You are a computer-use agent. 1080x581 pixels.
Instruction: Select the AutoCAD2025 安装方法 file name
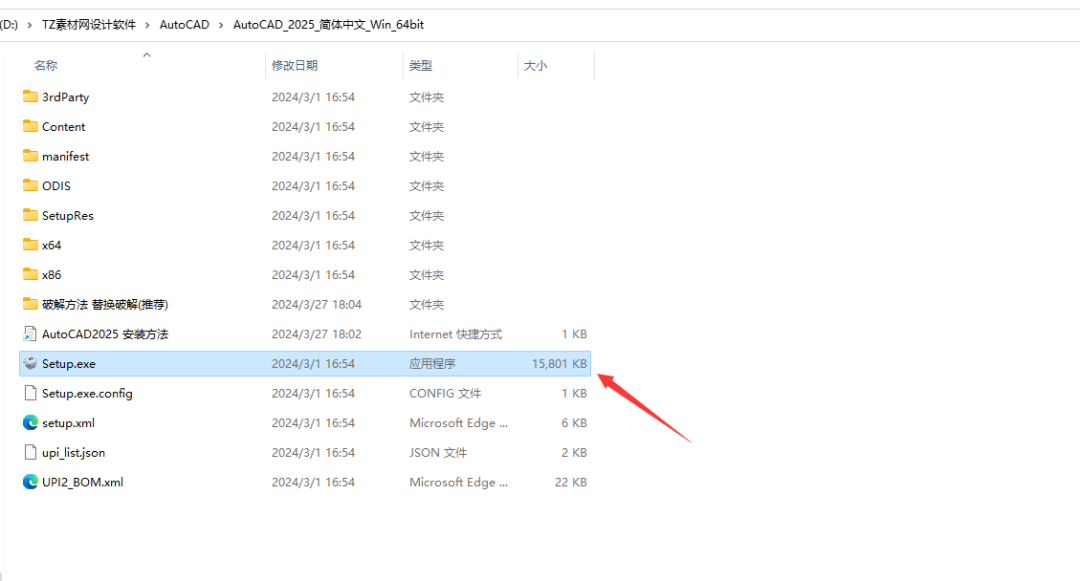[105, 334]
